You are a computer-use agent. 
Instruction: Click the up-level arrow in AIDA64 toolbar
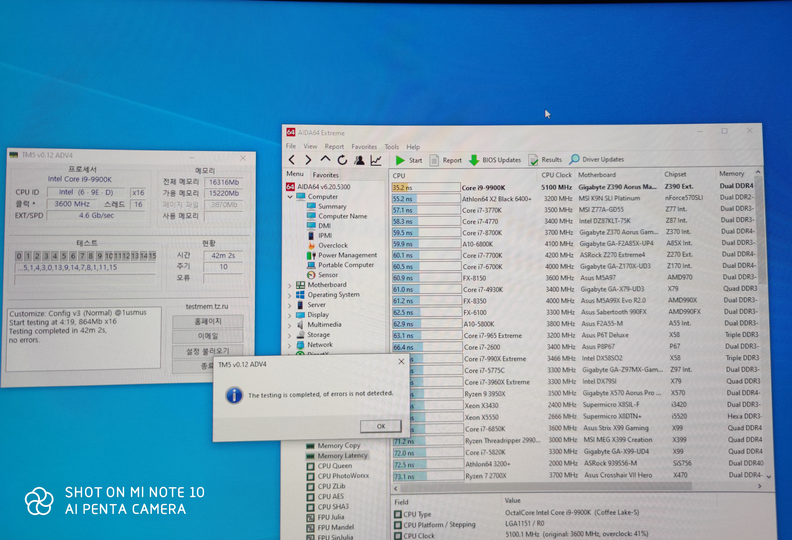pos(325,160)
